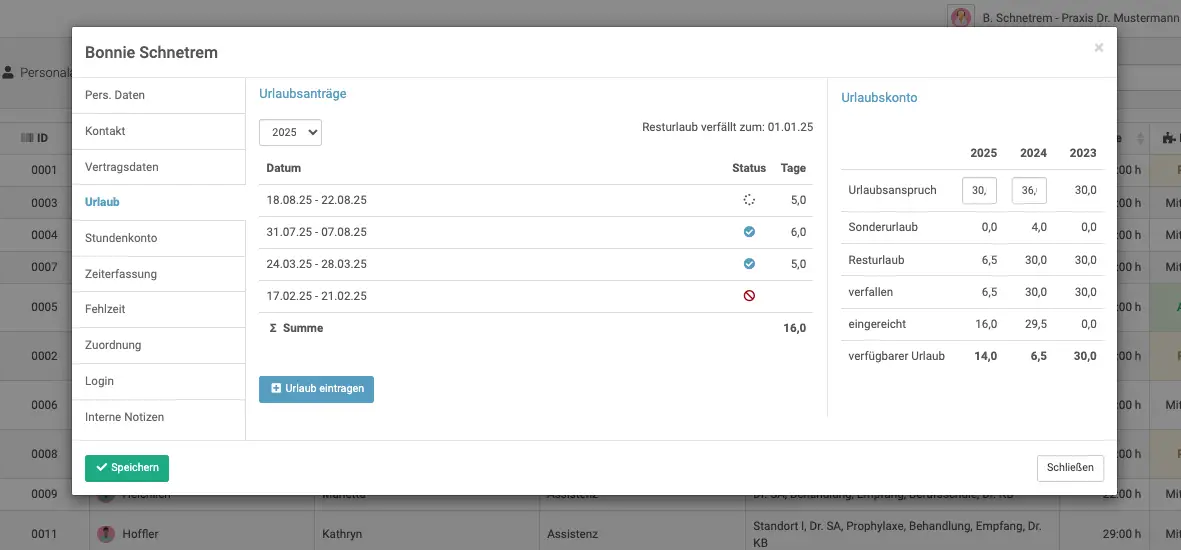Click approved checkmark icon for 24.03.25 vacation
The height and width of the screenshot is (550, 1181).
pos(749,264)
